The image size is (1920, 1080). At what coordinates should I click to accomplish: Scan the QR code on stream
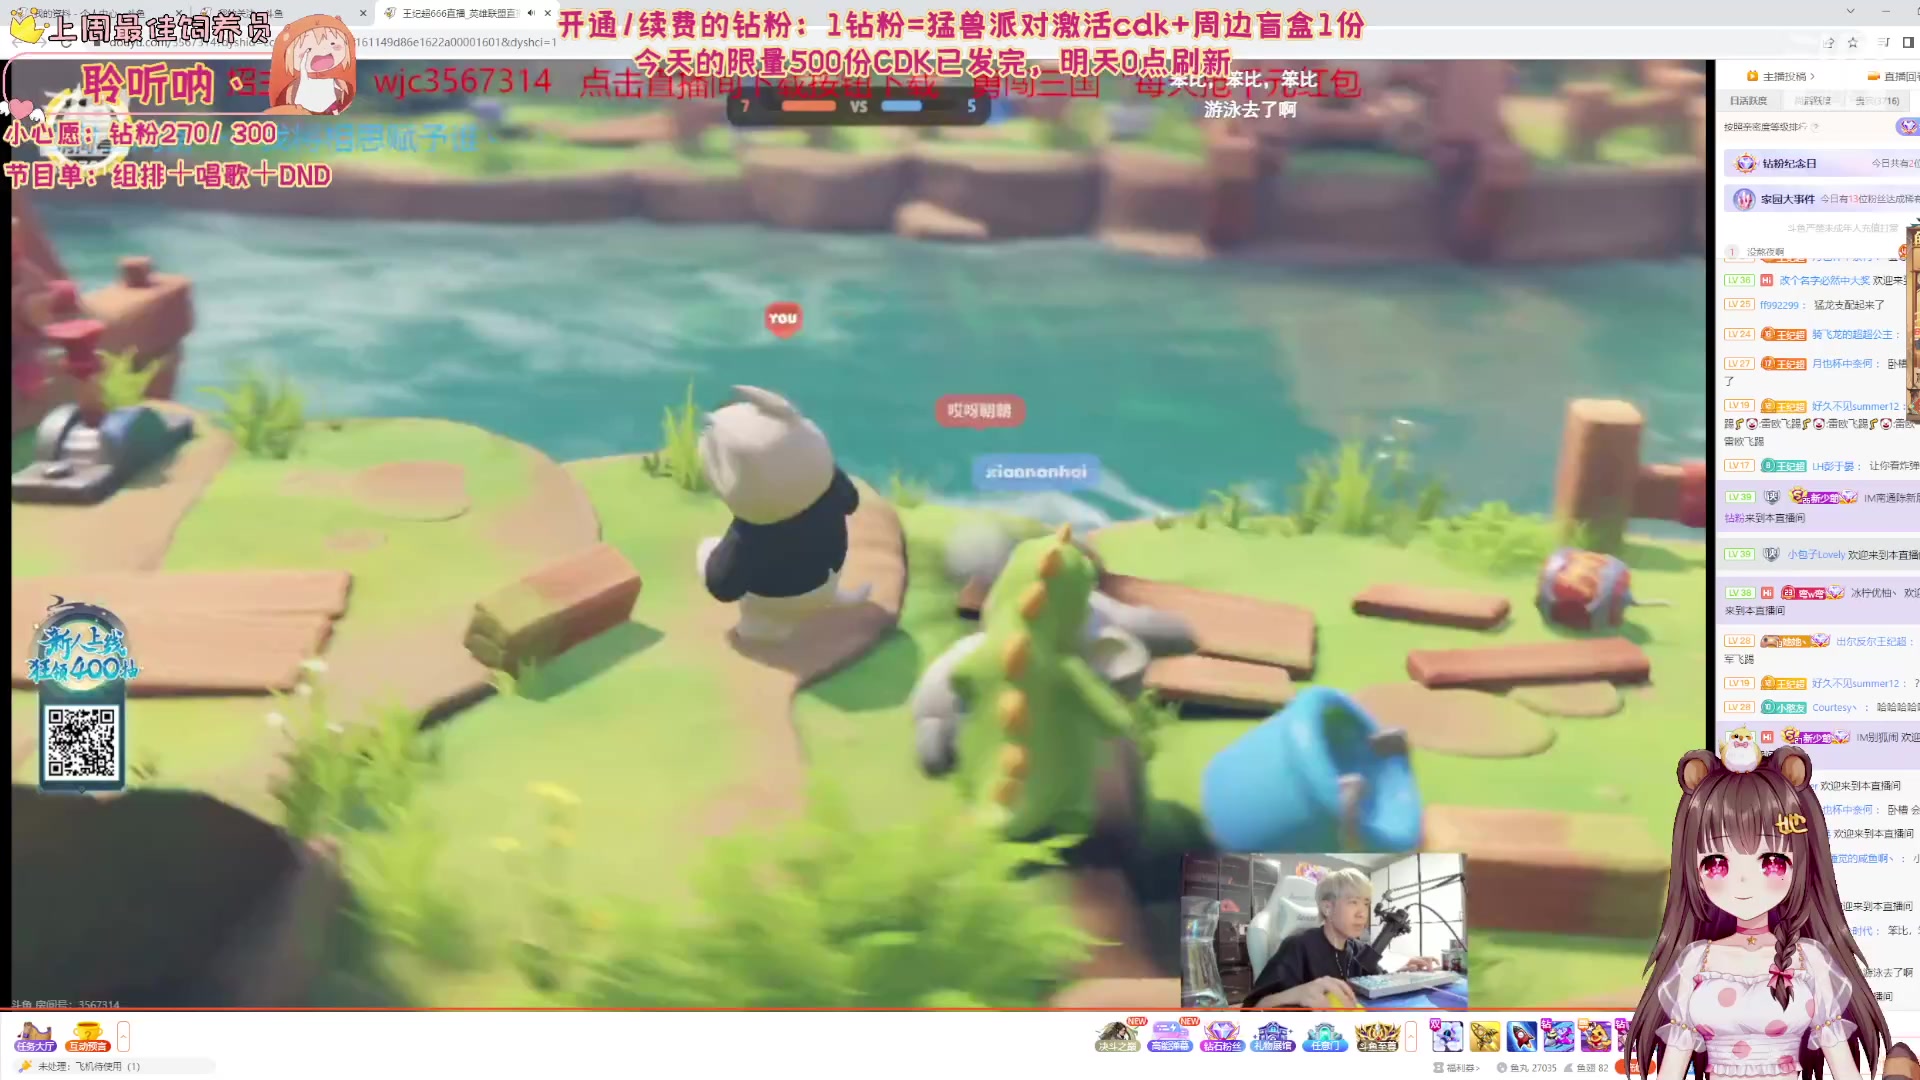[82, 742]
